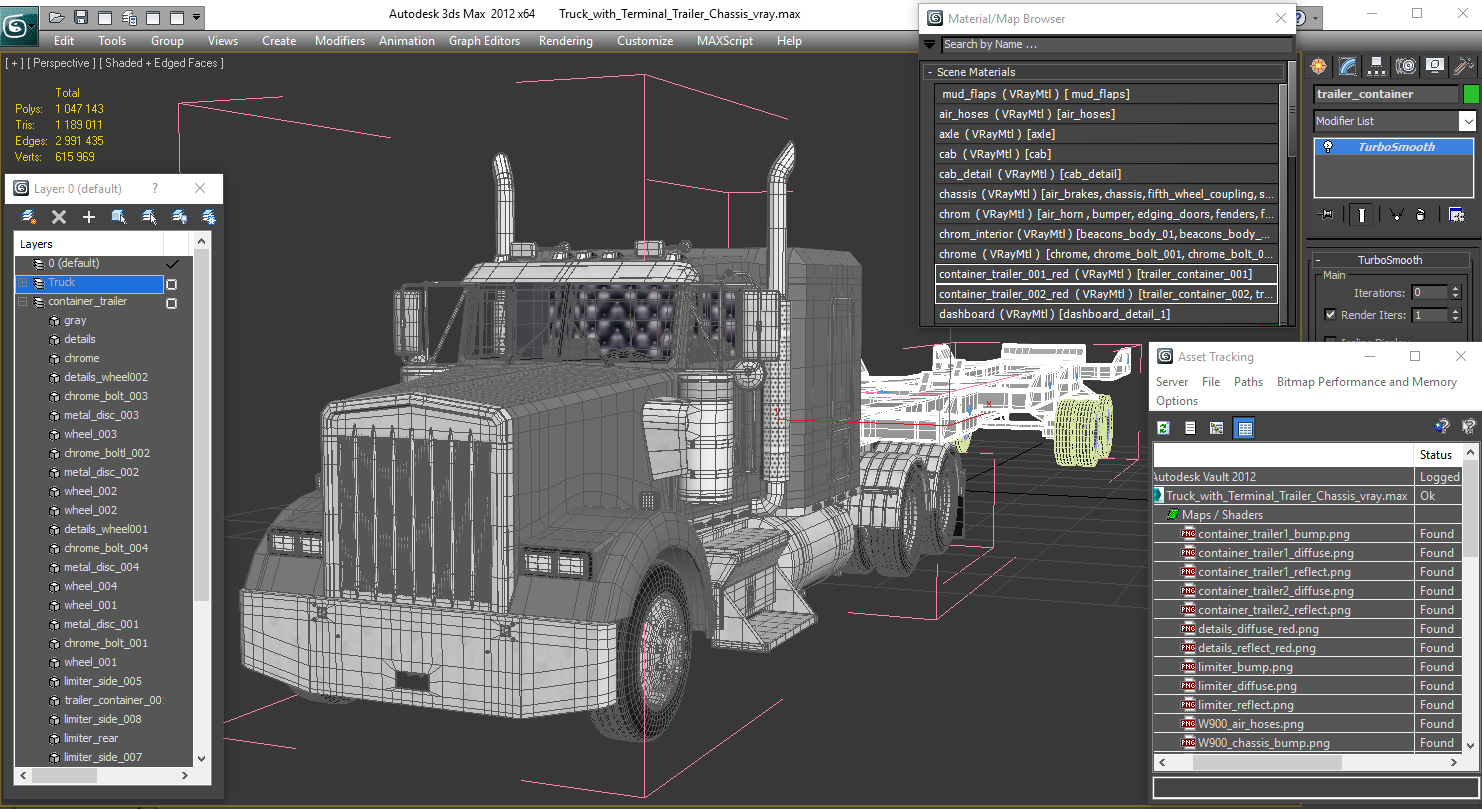This screenshot has height=810, width=1482.
Task: Open the Display command panel tab
Action: [1435, 66]
